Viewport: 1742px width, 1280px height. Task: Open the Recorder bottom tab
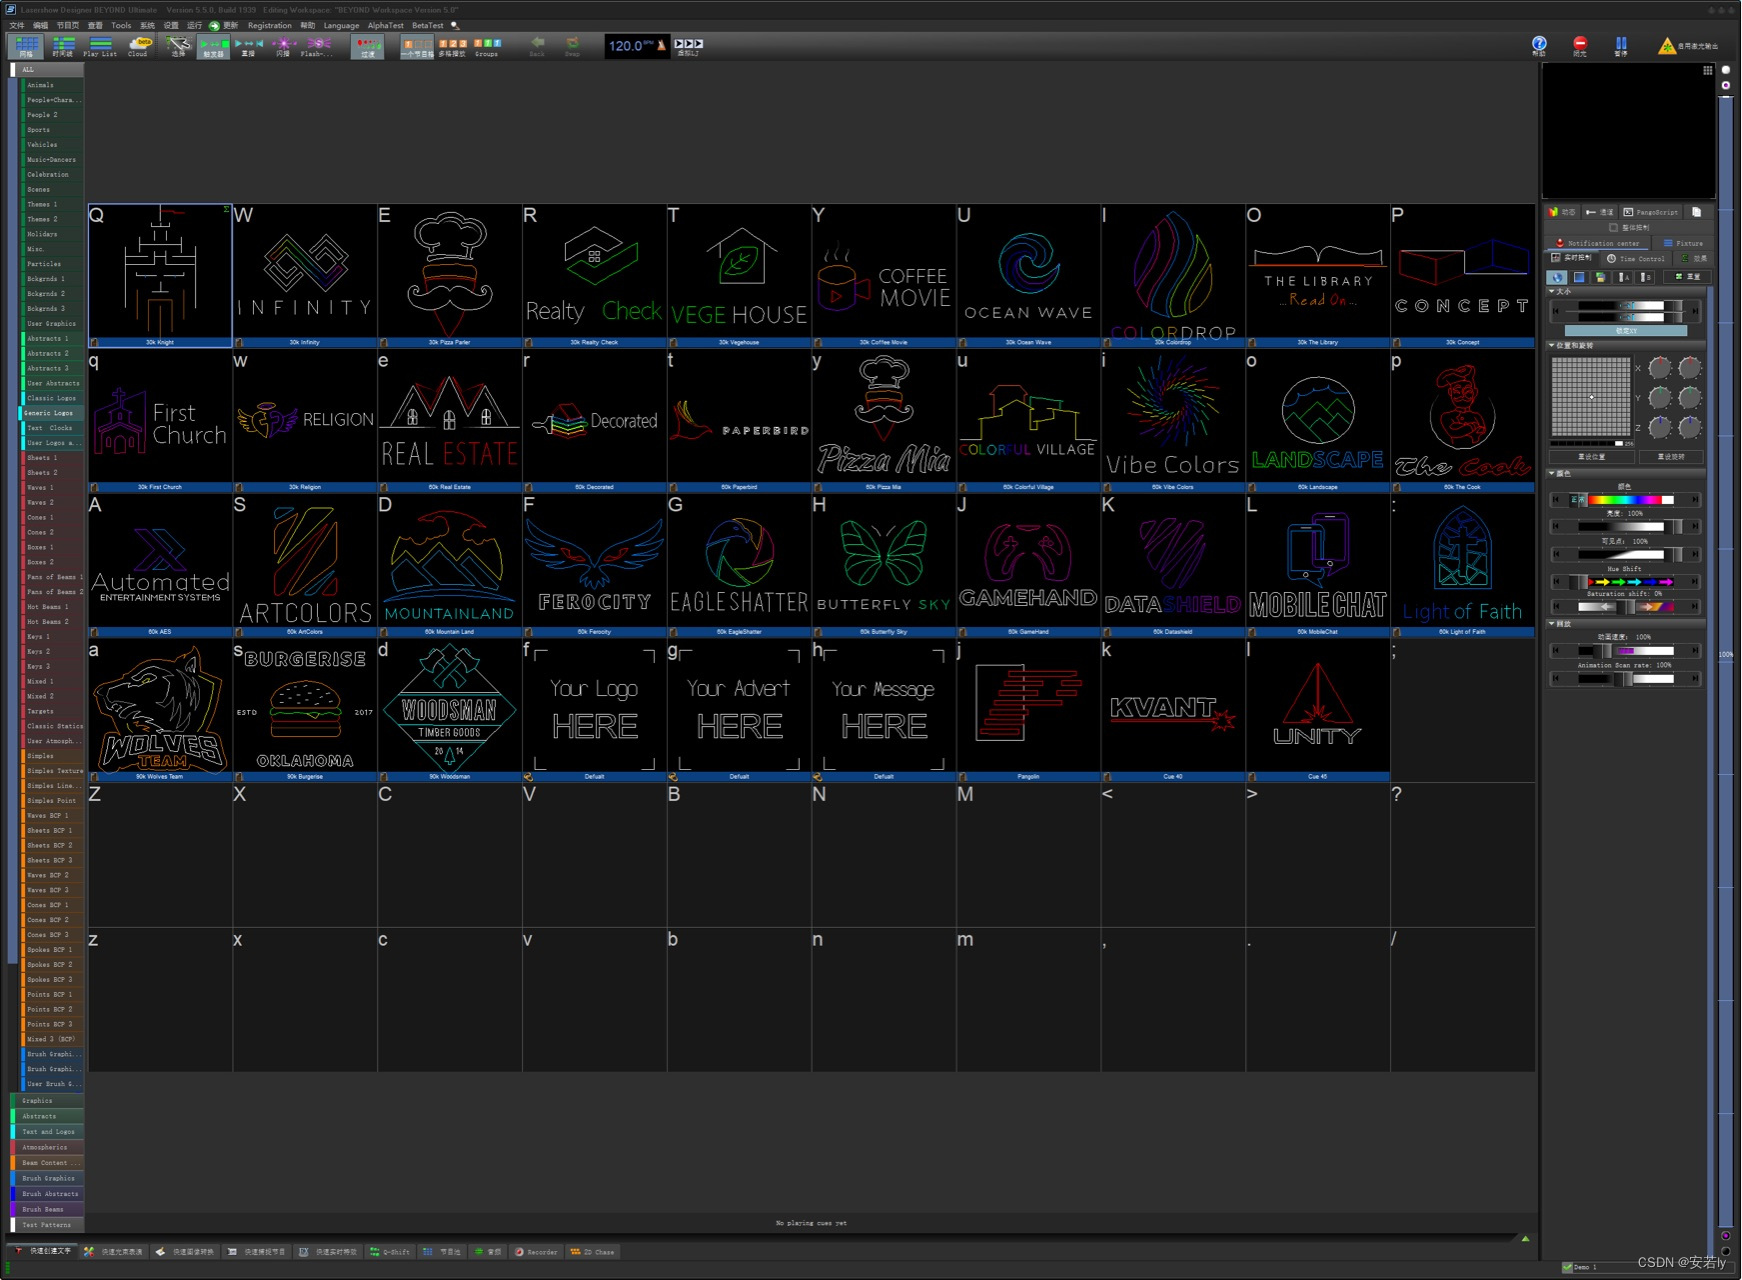tap(536, 1251)
